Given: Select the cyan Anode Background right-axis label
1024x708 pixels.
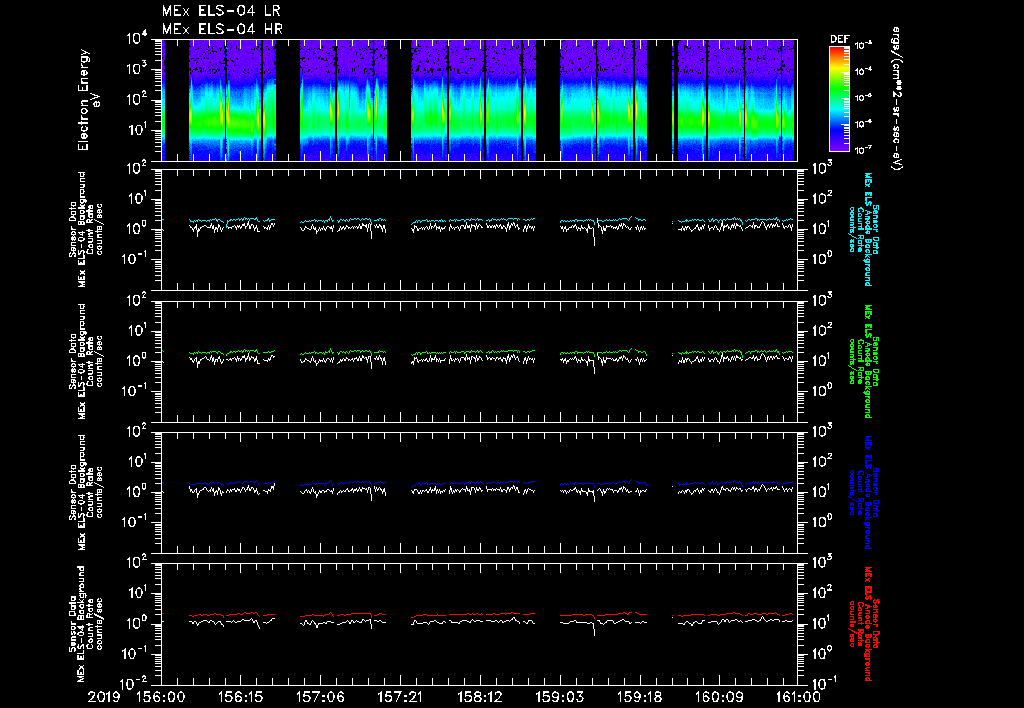Looking at the screenshot, I should 863,229.
